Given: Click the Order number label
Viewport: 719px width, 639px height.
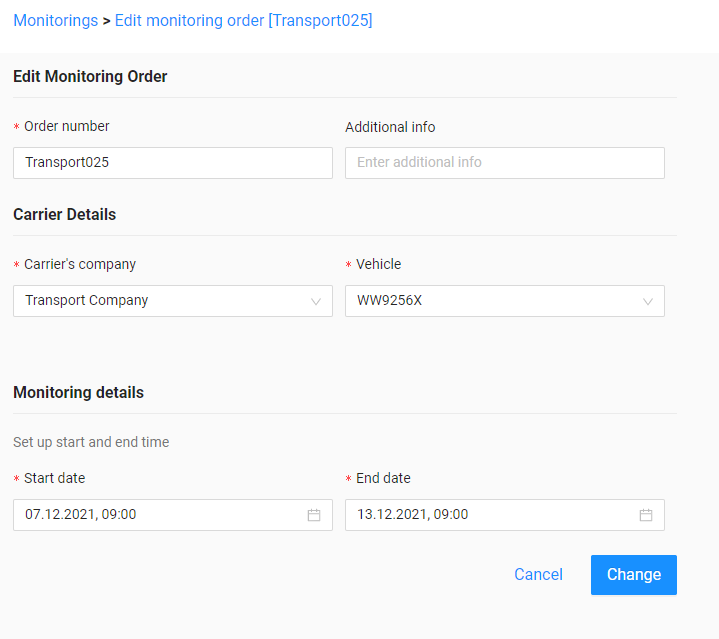Looking at the screenshot, I should [66, 126].
